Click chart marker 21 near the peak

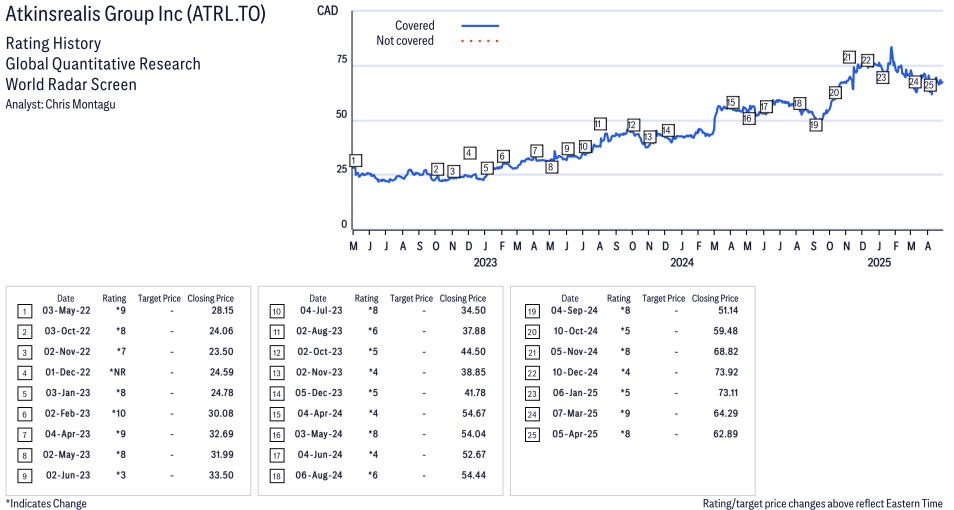pyautogui.click(x=849, y=57)
